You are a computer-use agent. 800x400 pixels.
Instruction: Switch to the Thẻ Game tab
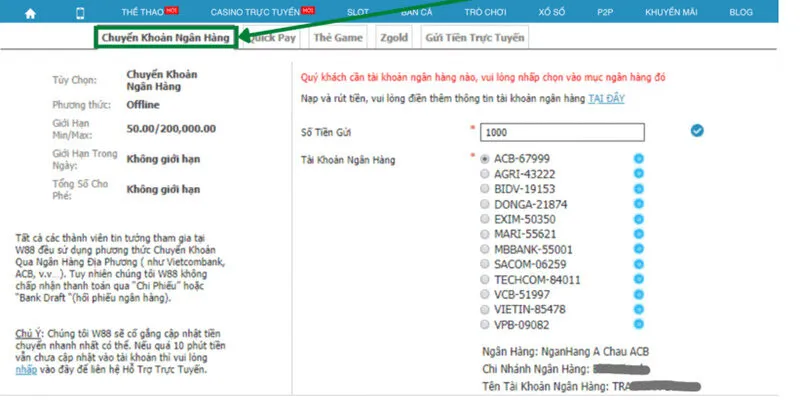[336, 38]
